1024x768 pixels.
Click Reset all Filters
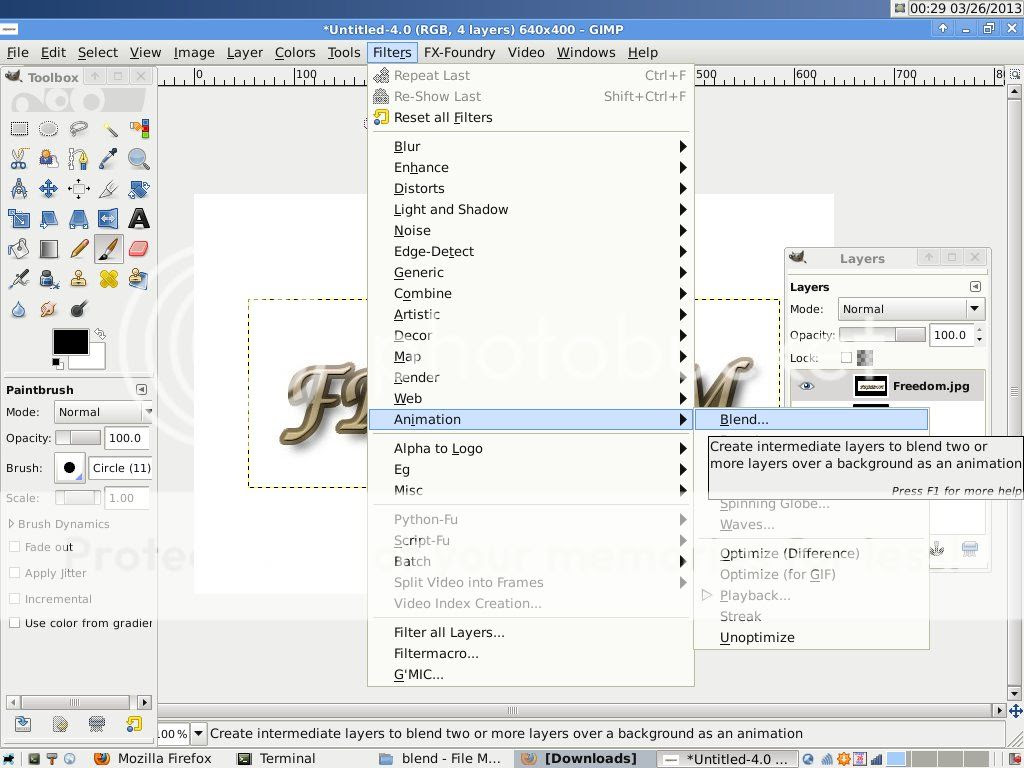pos(443,117)
